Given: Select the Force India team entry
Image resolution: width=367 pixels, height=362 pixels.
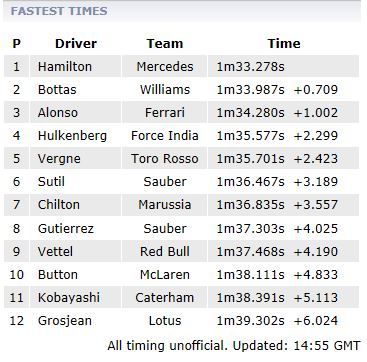Looking at the screenshot, I should coord(165,136).
